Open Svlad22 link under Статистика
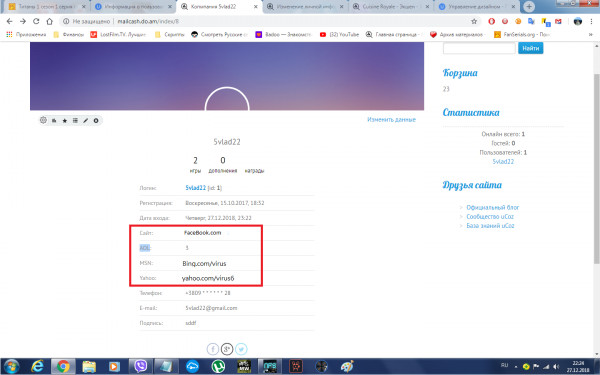 point(503,161)
